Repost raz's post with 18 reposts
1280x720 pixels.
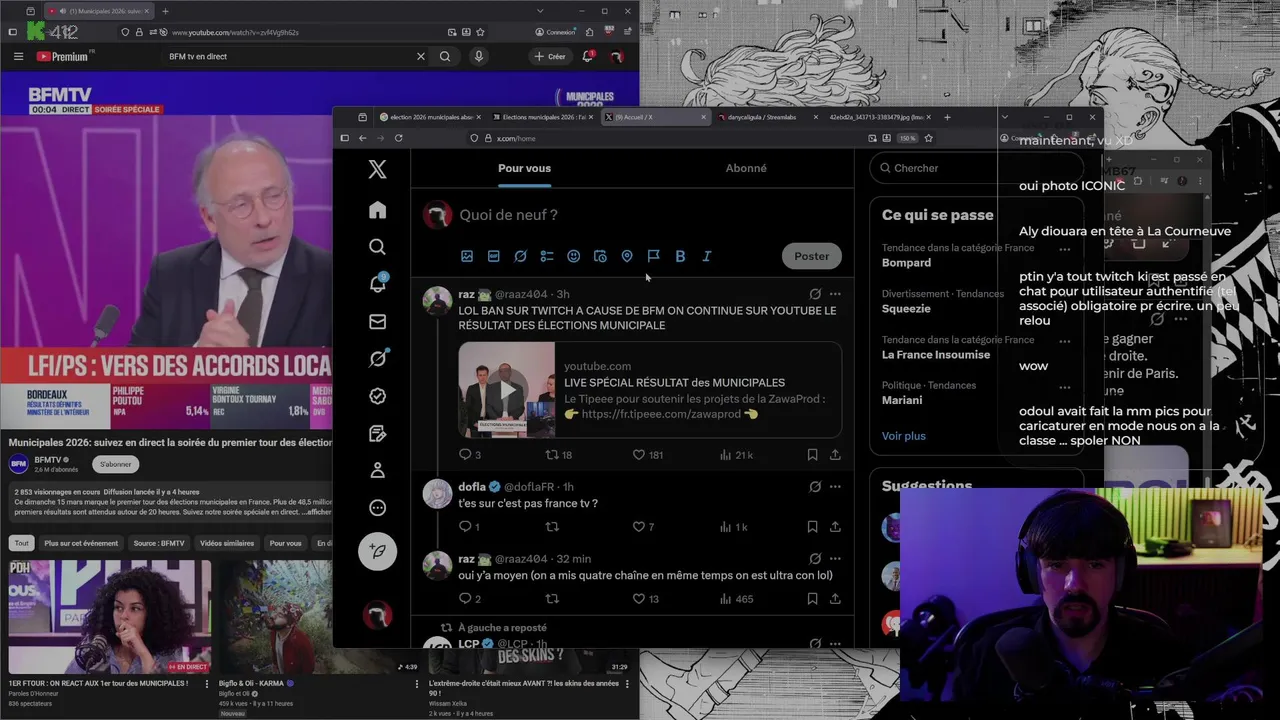point(559,455)
